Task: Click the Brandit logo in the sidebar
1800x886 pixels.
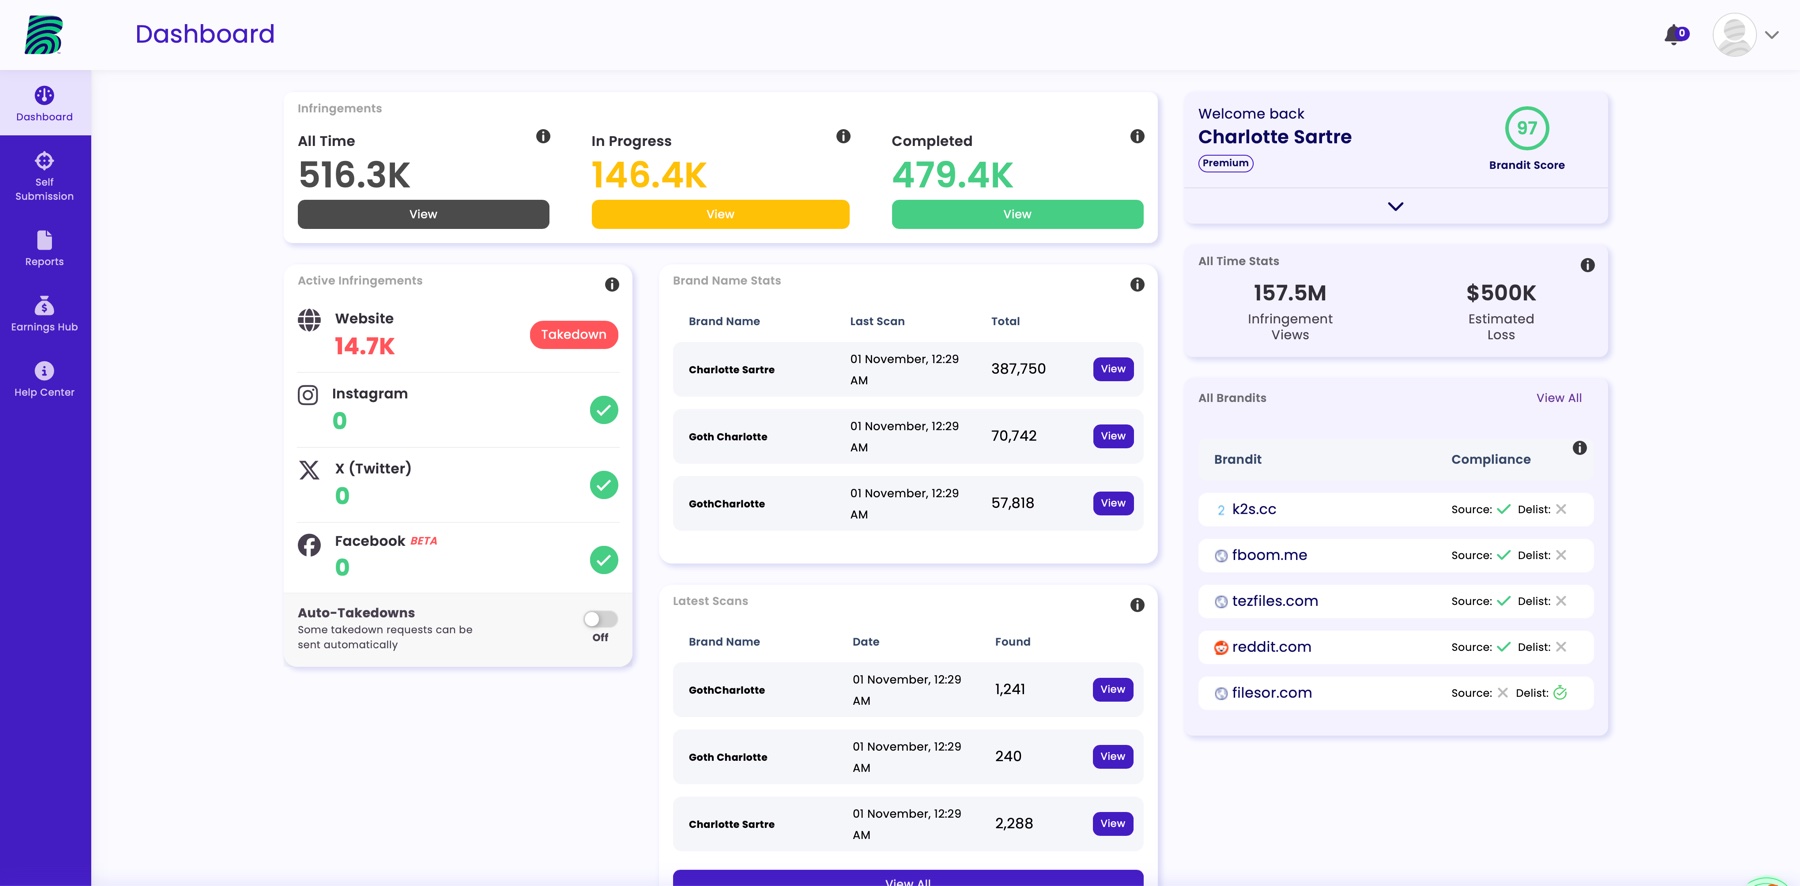Action: click(x=44, y=35)
